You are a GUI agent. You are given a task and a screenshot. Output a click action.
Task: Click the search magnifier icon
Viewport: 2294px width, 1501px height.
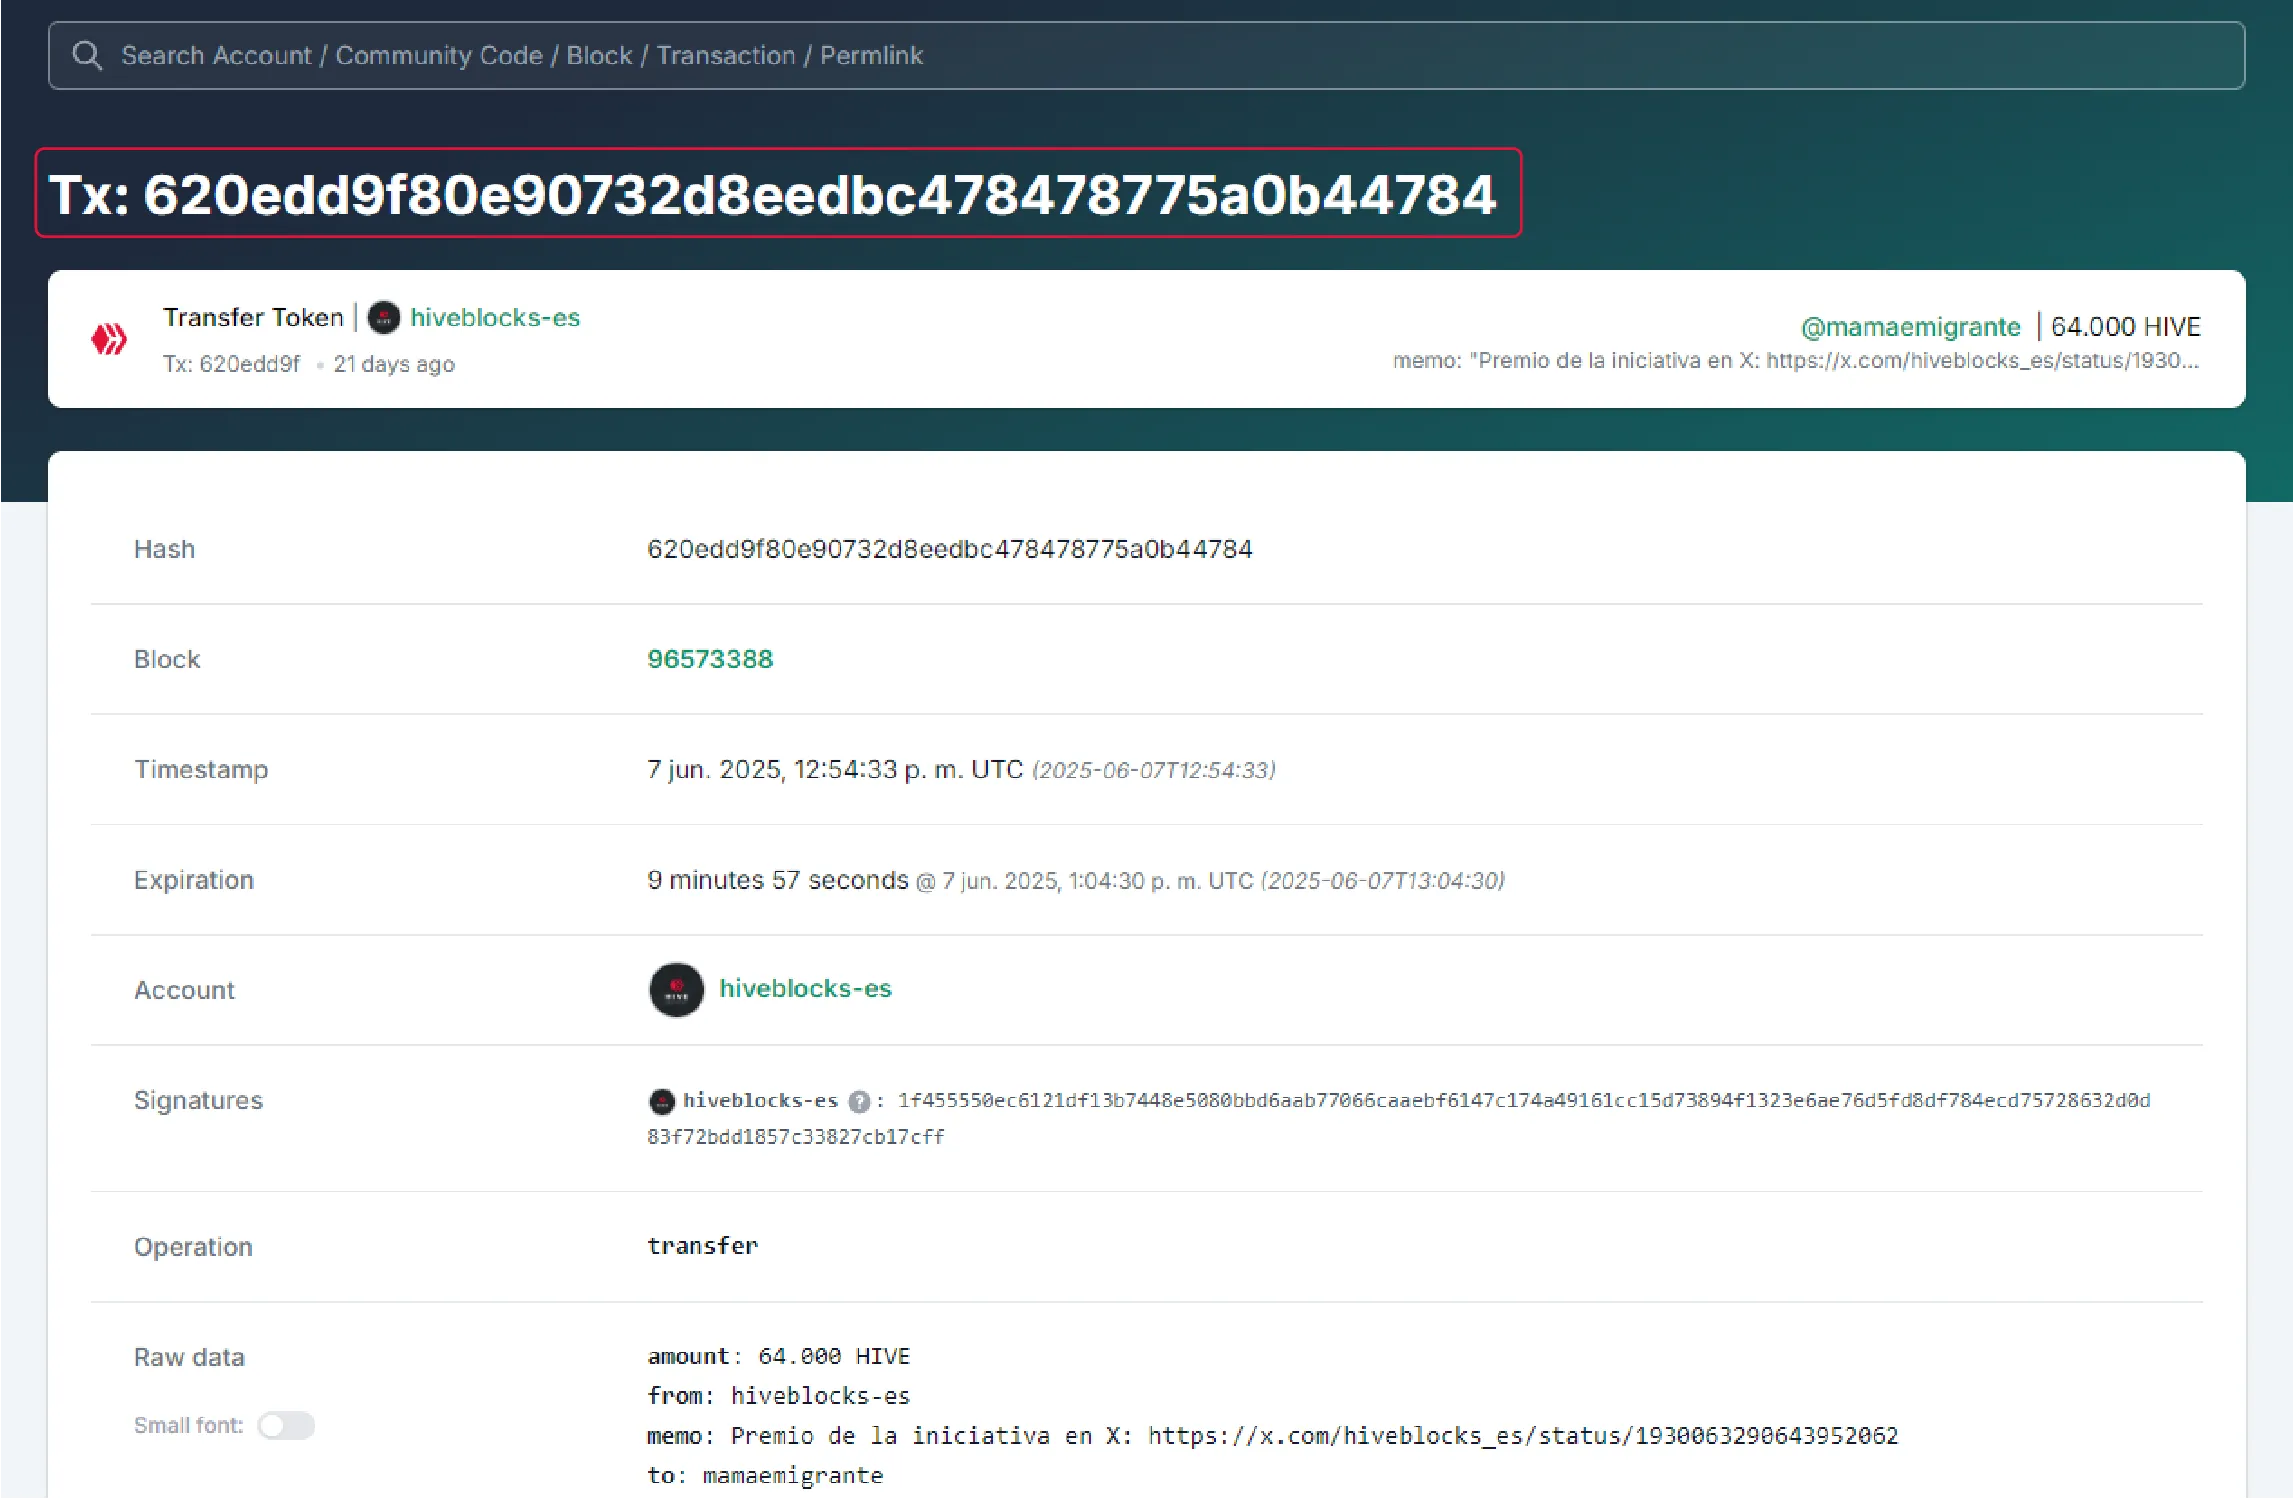click(x=87, y=55)
